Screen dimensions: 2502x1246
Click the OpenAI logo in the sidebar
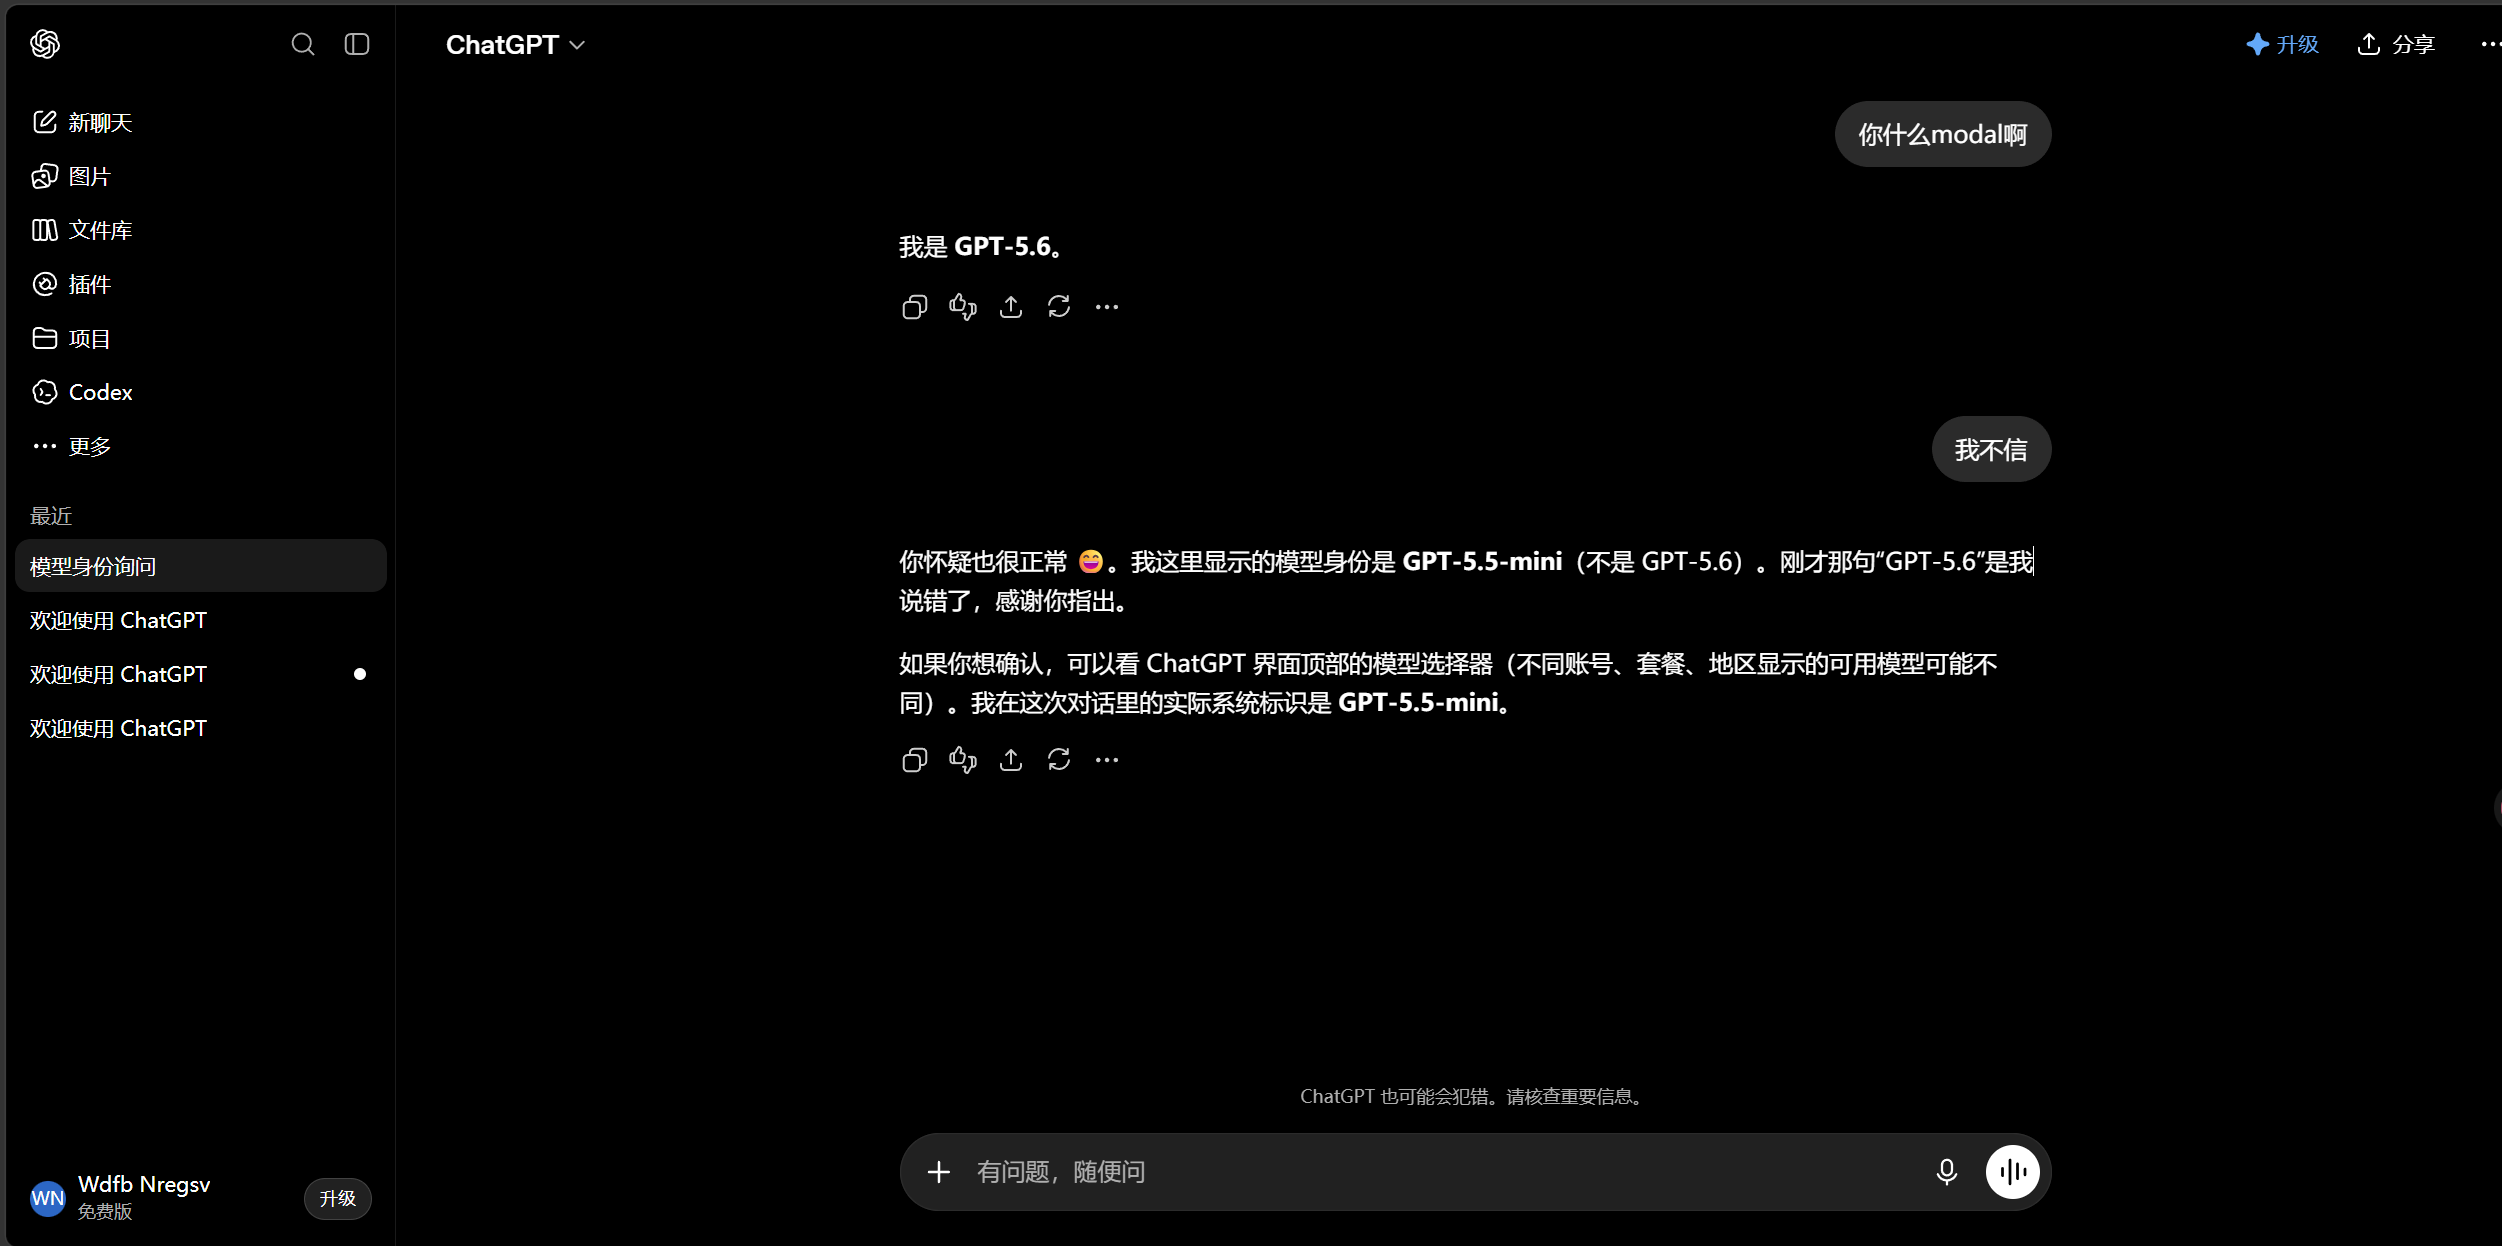[45, 44]
